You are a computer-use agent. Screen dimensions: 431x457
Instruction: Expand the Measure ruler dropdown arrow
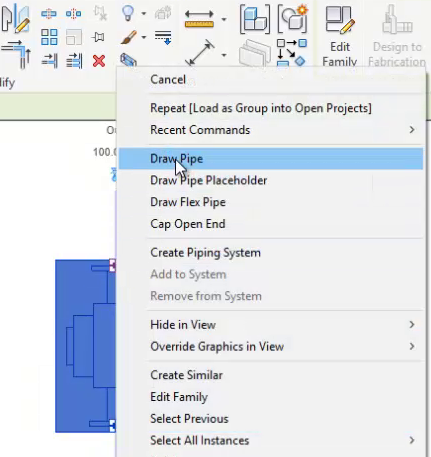click(x=224, y=19)
